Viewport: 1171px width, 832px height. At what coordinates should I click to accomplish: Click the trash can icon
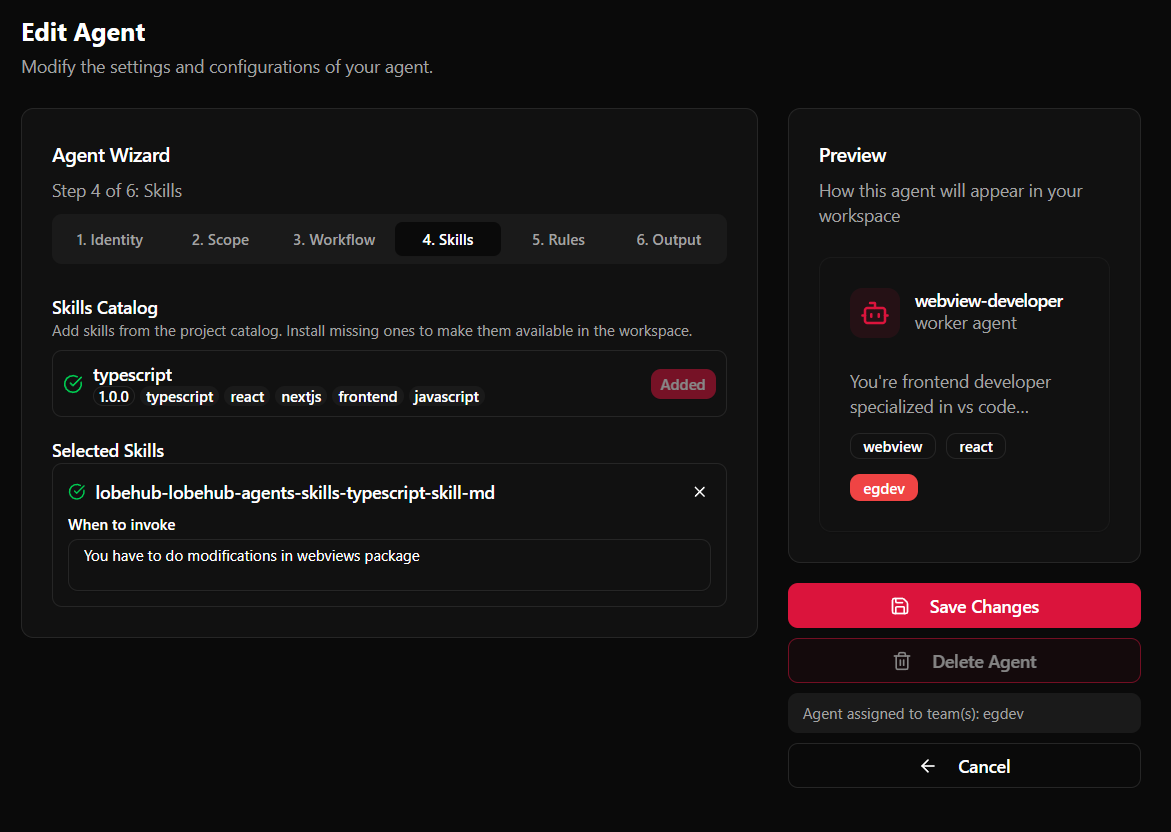902,661
